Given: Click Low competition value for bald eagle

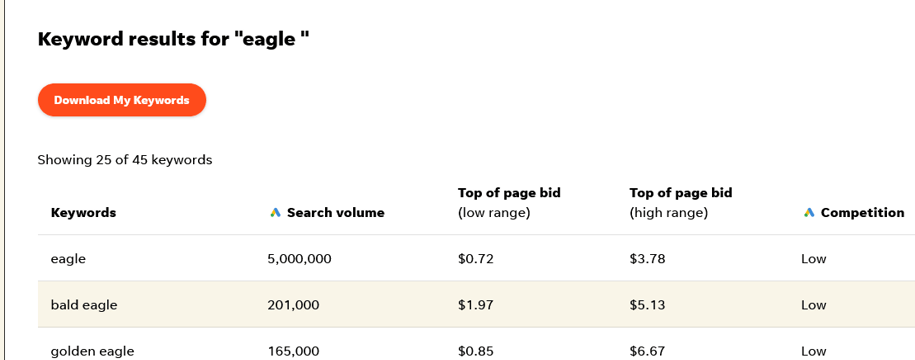Looking at the screenshot, I should pyautogui.click(x=814, y=305).
